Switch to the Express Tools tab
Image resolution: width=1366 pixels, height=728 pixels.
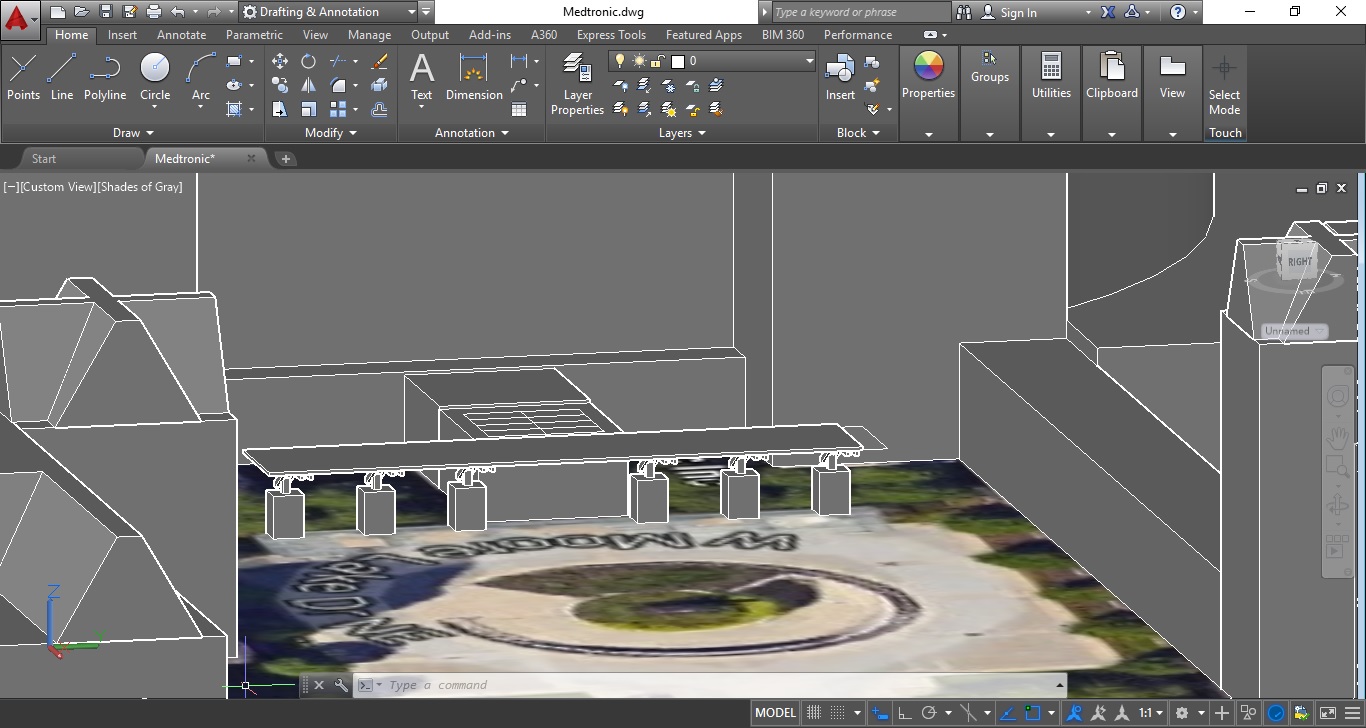pyautogui.click(x=611, y=34)
